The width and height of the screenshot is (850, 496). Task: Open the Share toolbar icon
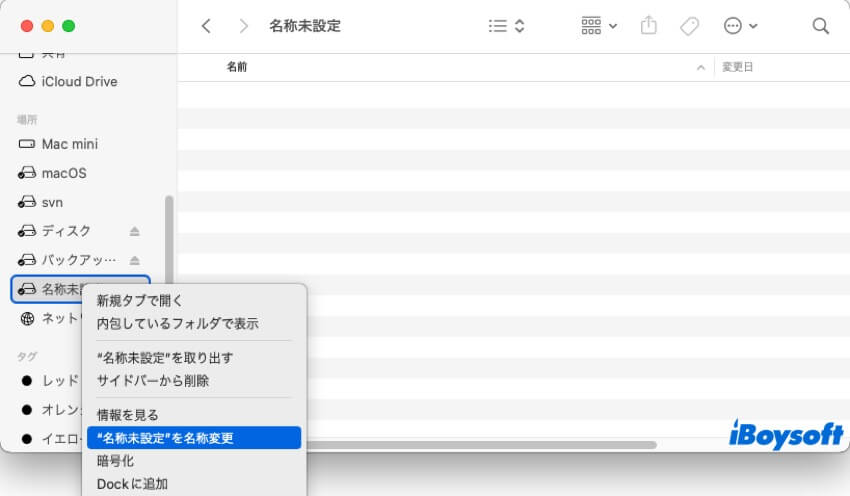[649, 26]
